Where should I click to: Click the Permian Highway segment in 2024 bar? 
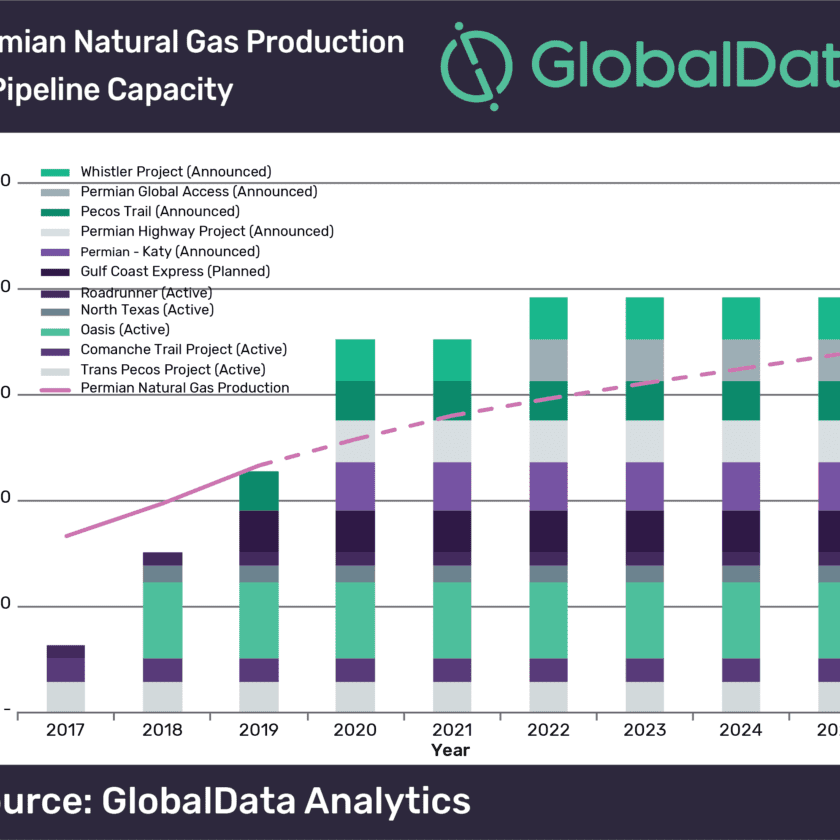click(x=741, y=441)
